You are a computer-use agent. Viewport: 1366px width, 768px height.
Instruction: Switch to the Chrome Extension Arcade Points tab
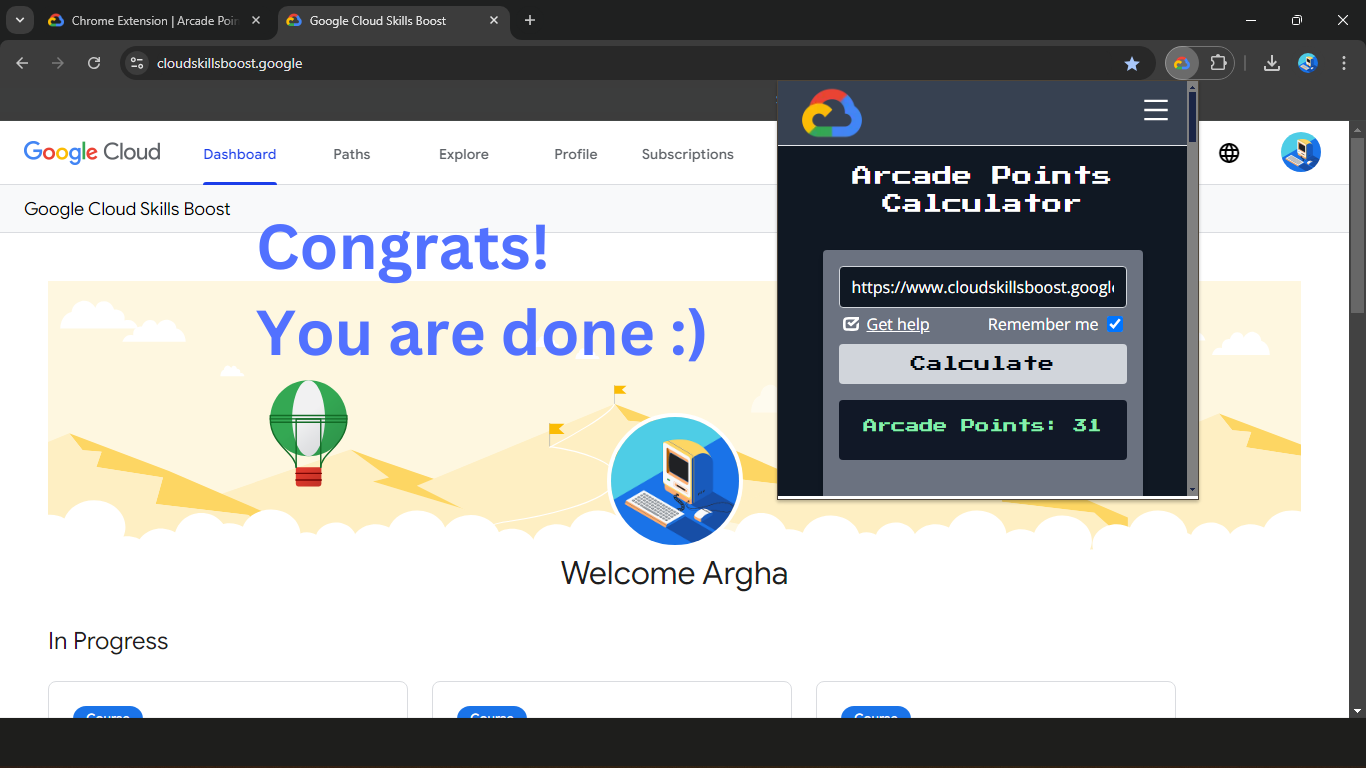point(155,20)
